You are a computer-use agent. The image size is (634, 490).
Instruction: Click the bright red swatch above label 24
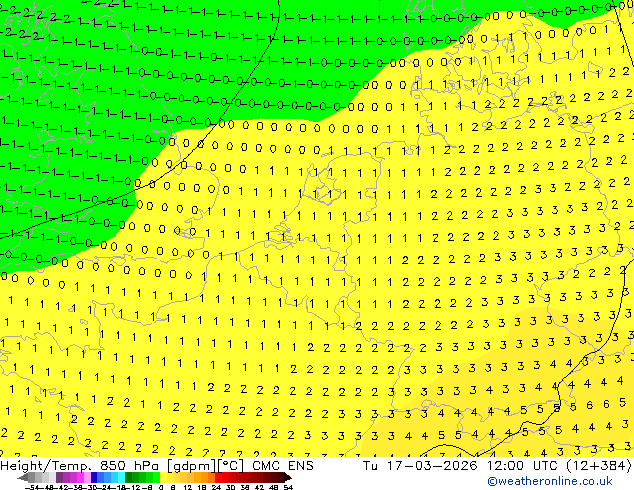[218, 478]
